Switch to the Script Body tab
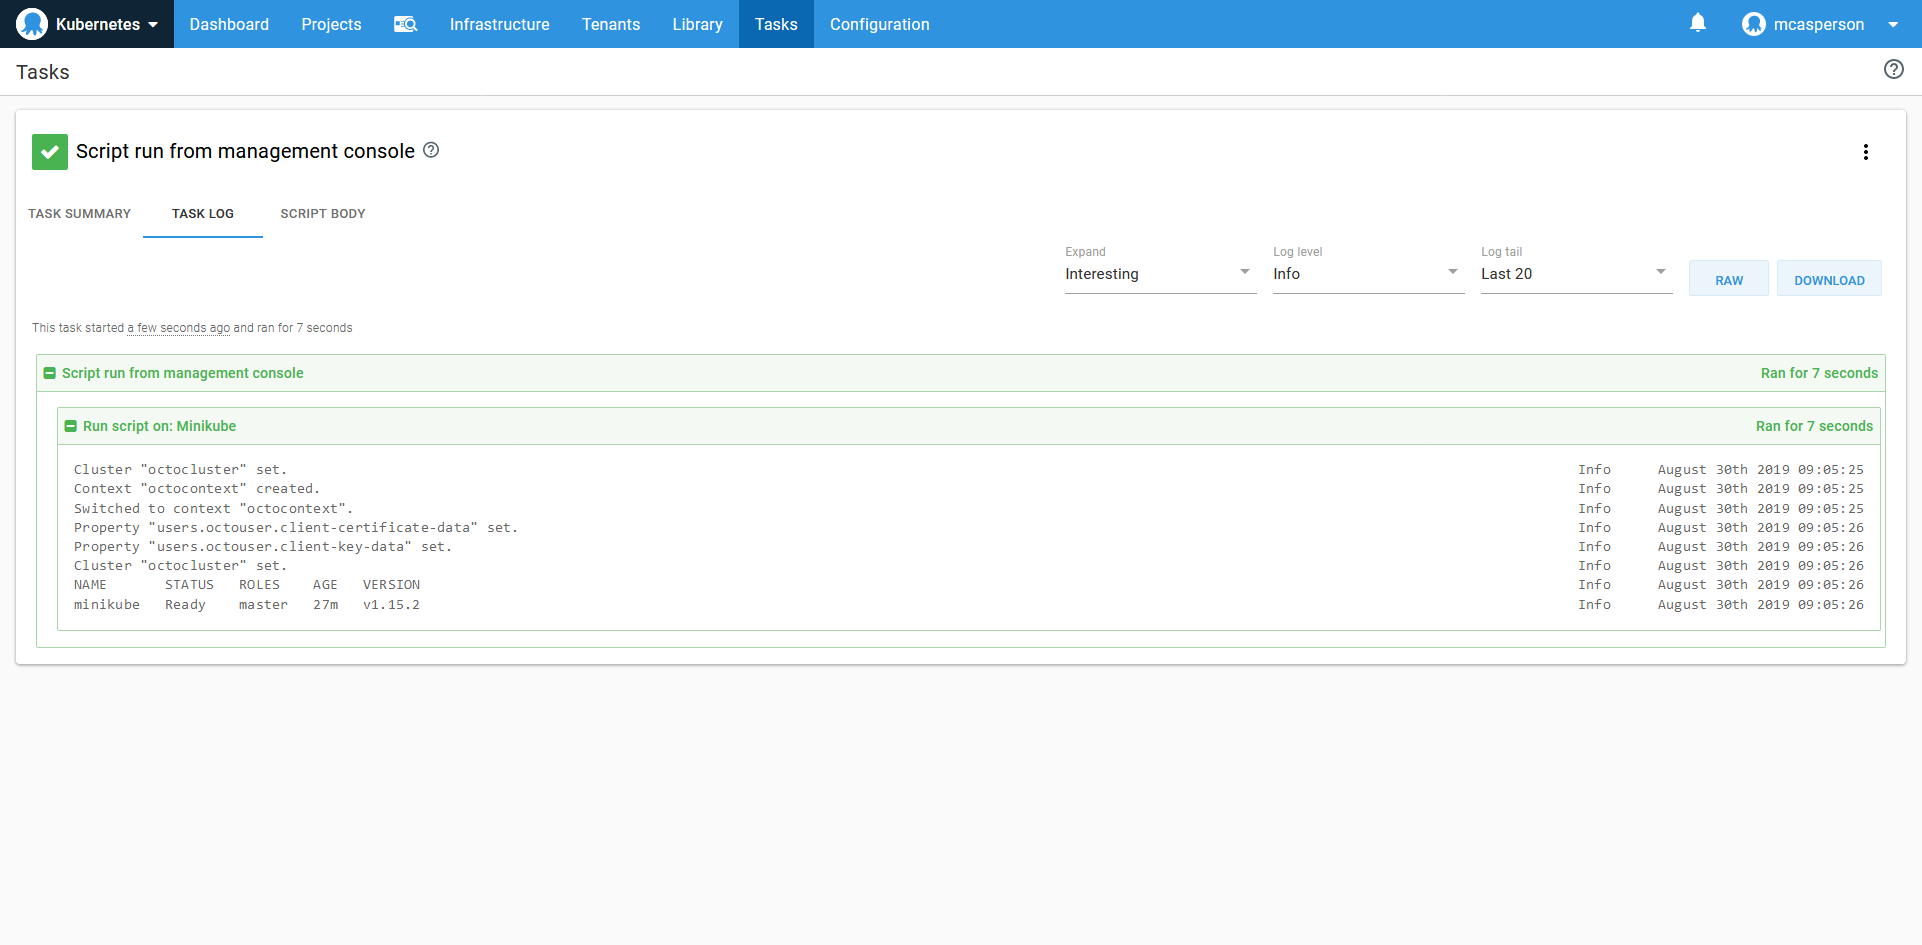The height and width of the screenshot is (945, 1922). tap(322, 214)
